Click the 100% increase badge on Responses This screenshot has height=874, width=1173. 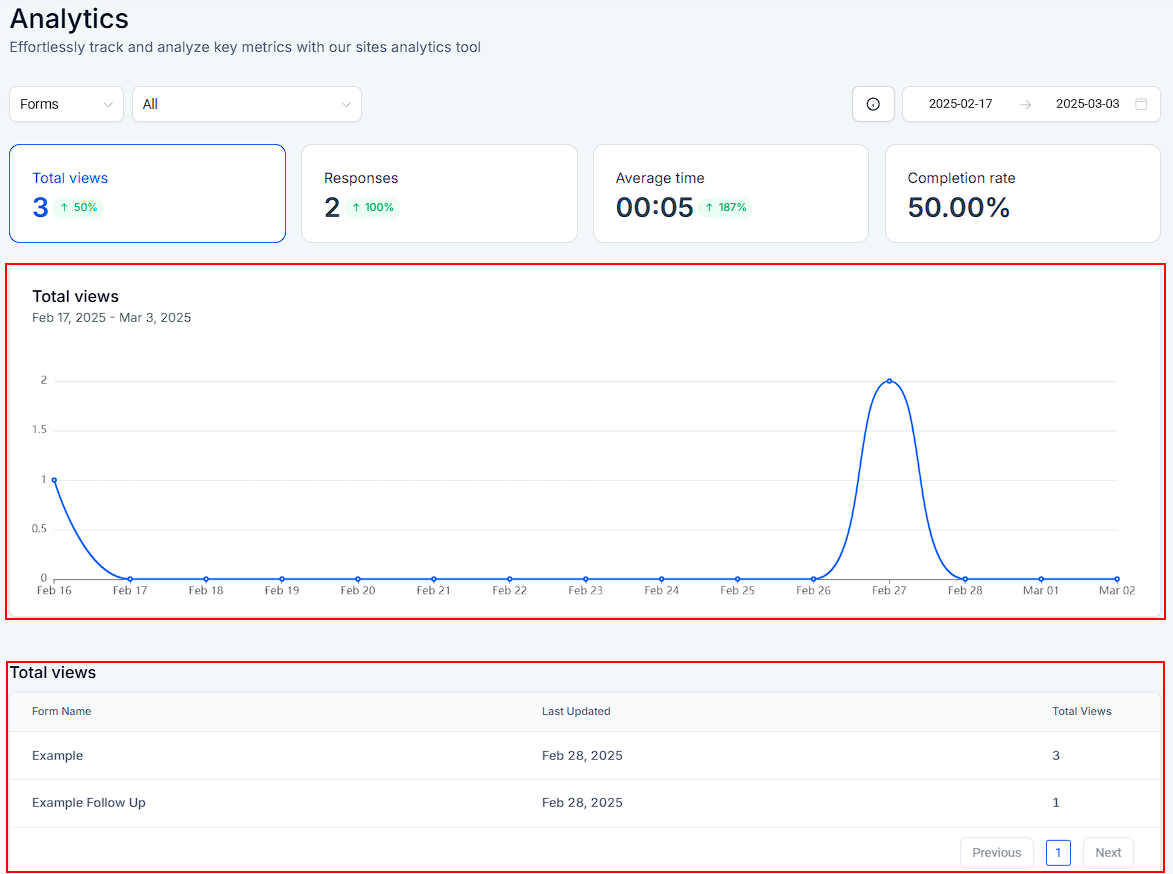click(x=373, y=208)
